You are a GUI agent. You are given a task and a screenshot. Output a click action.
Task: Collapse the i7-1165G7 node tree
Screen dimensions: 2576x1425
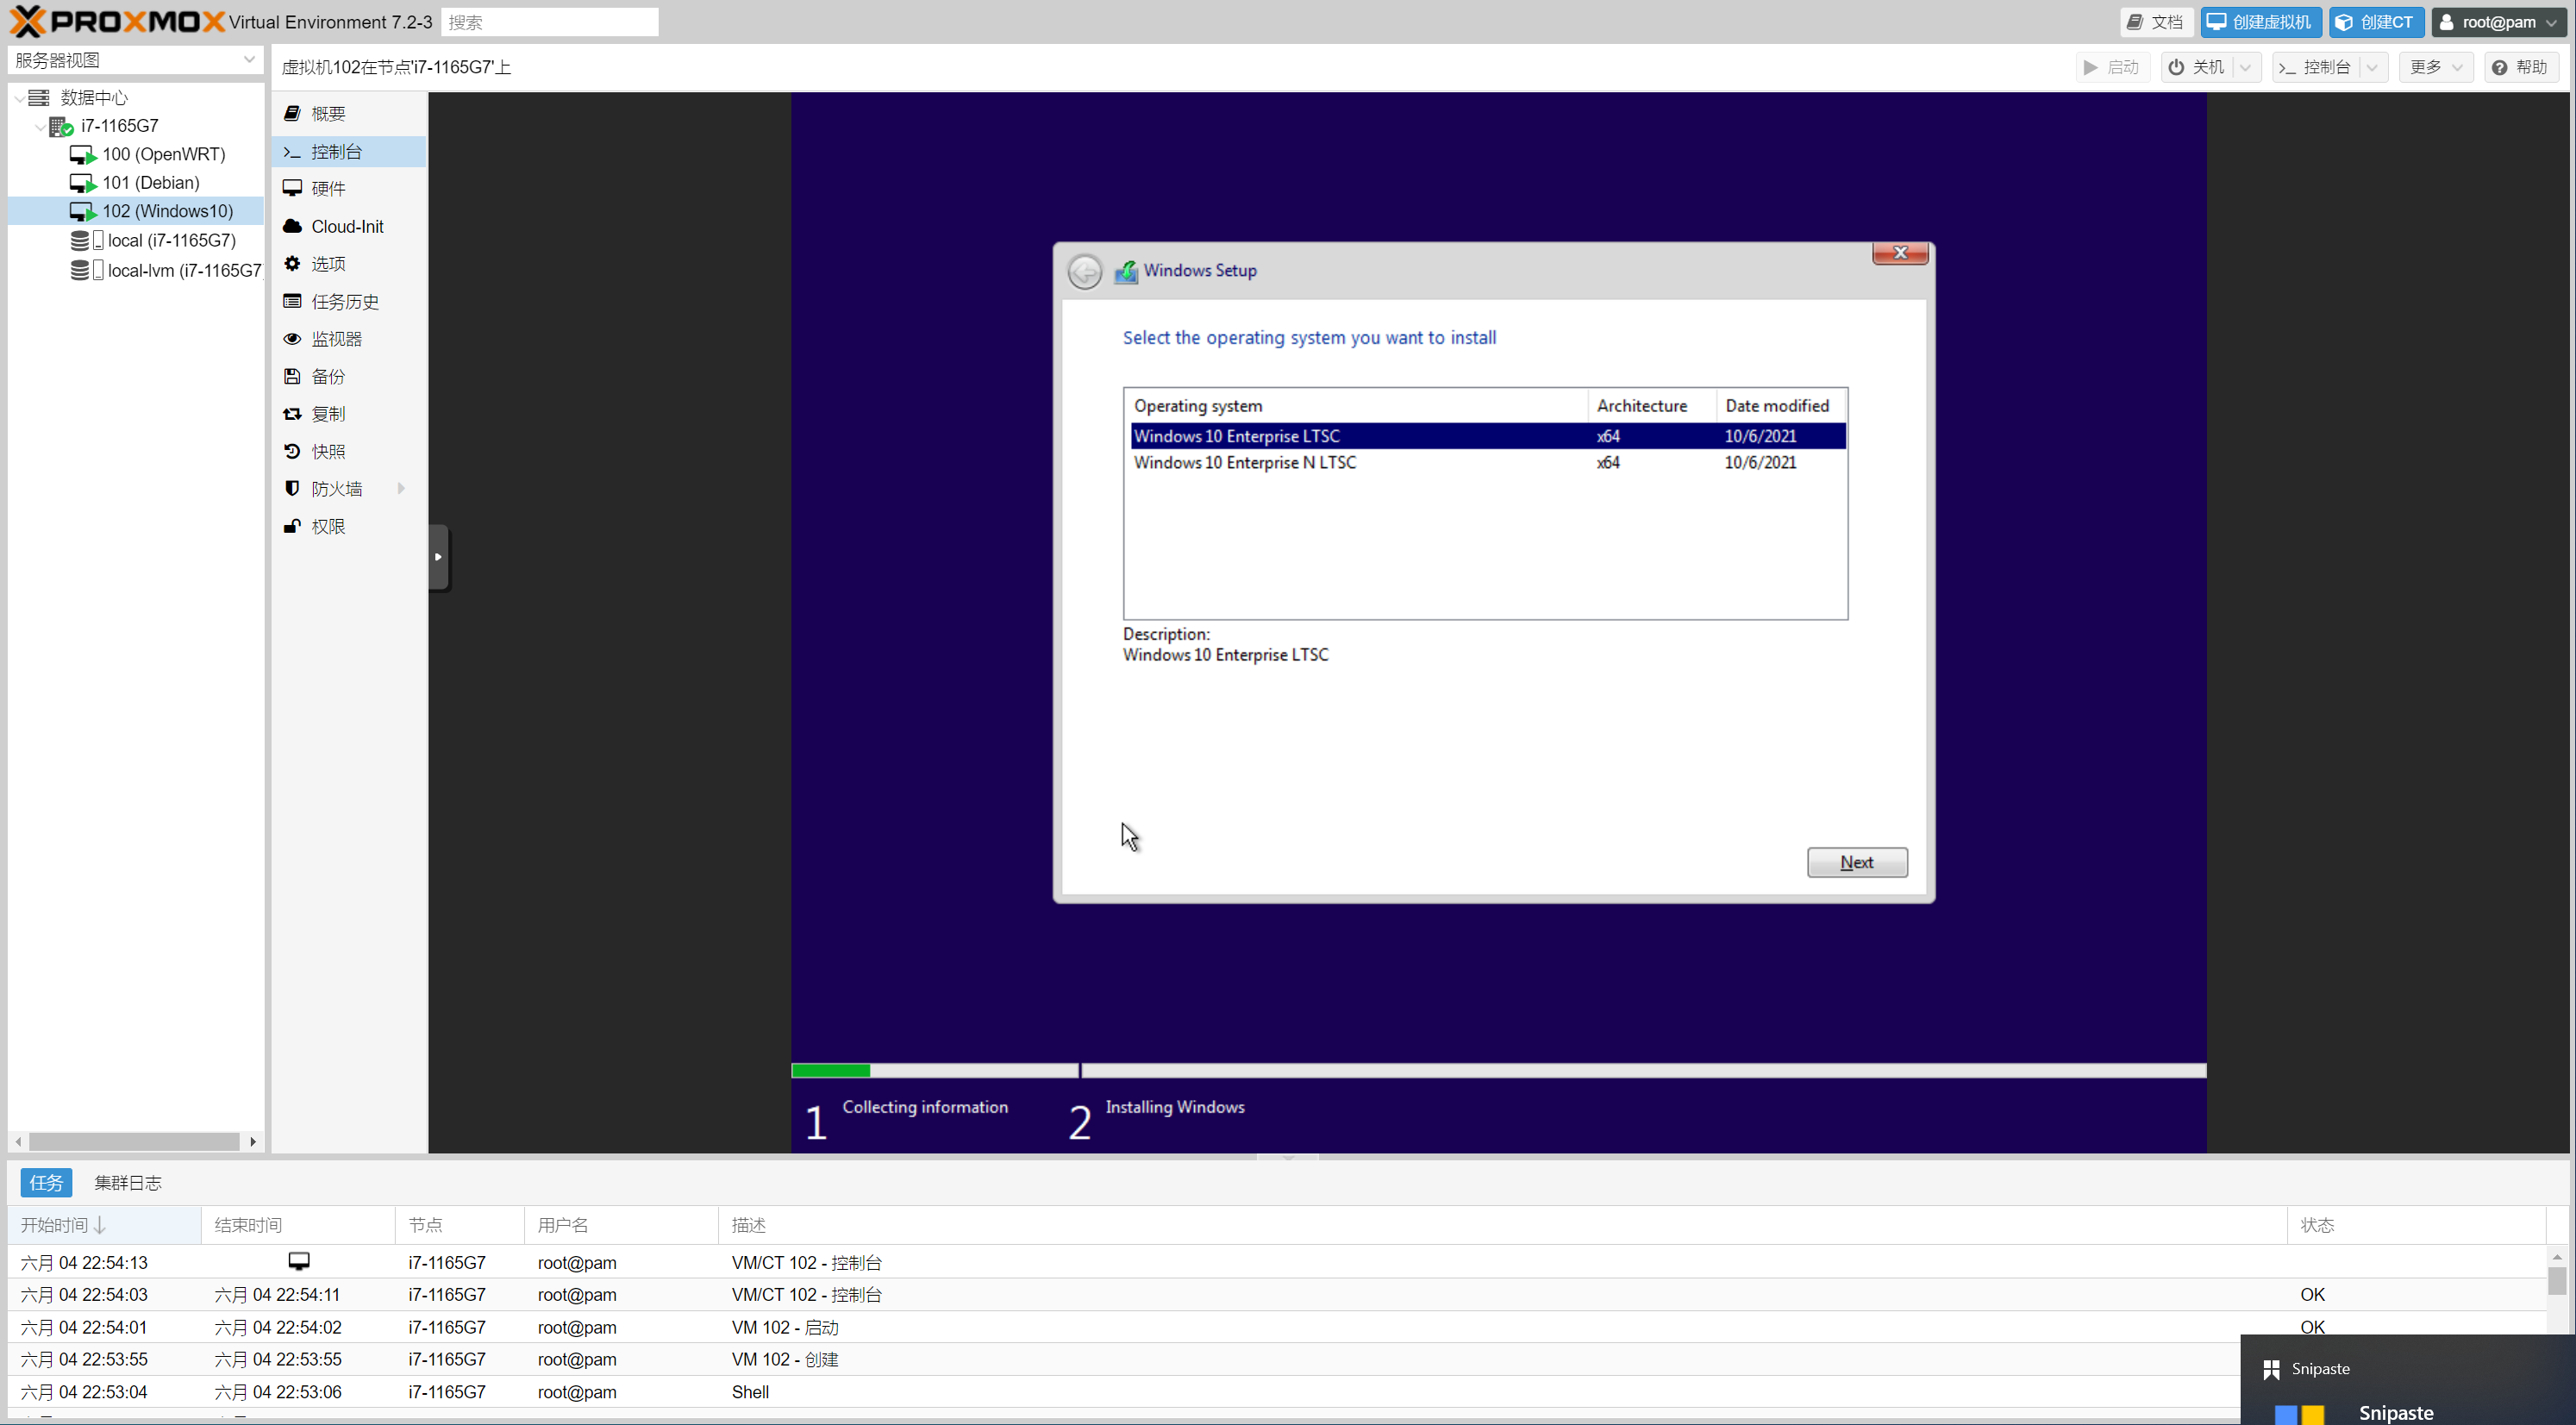40,126
